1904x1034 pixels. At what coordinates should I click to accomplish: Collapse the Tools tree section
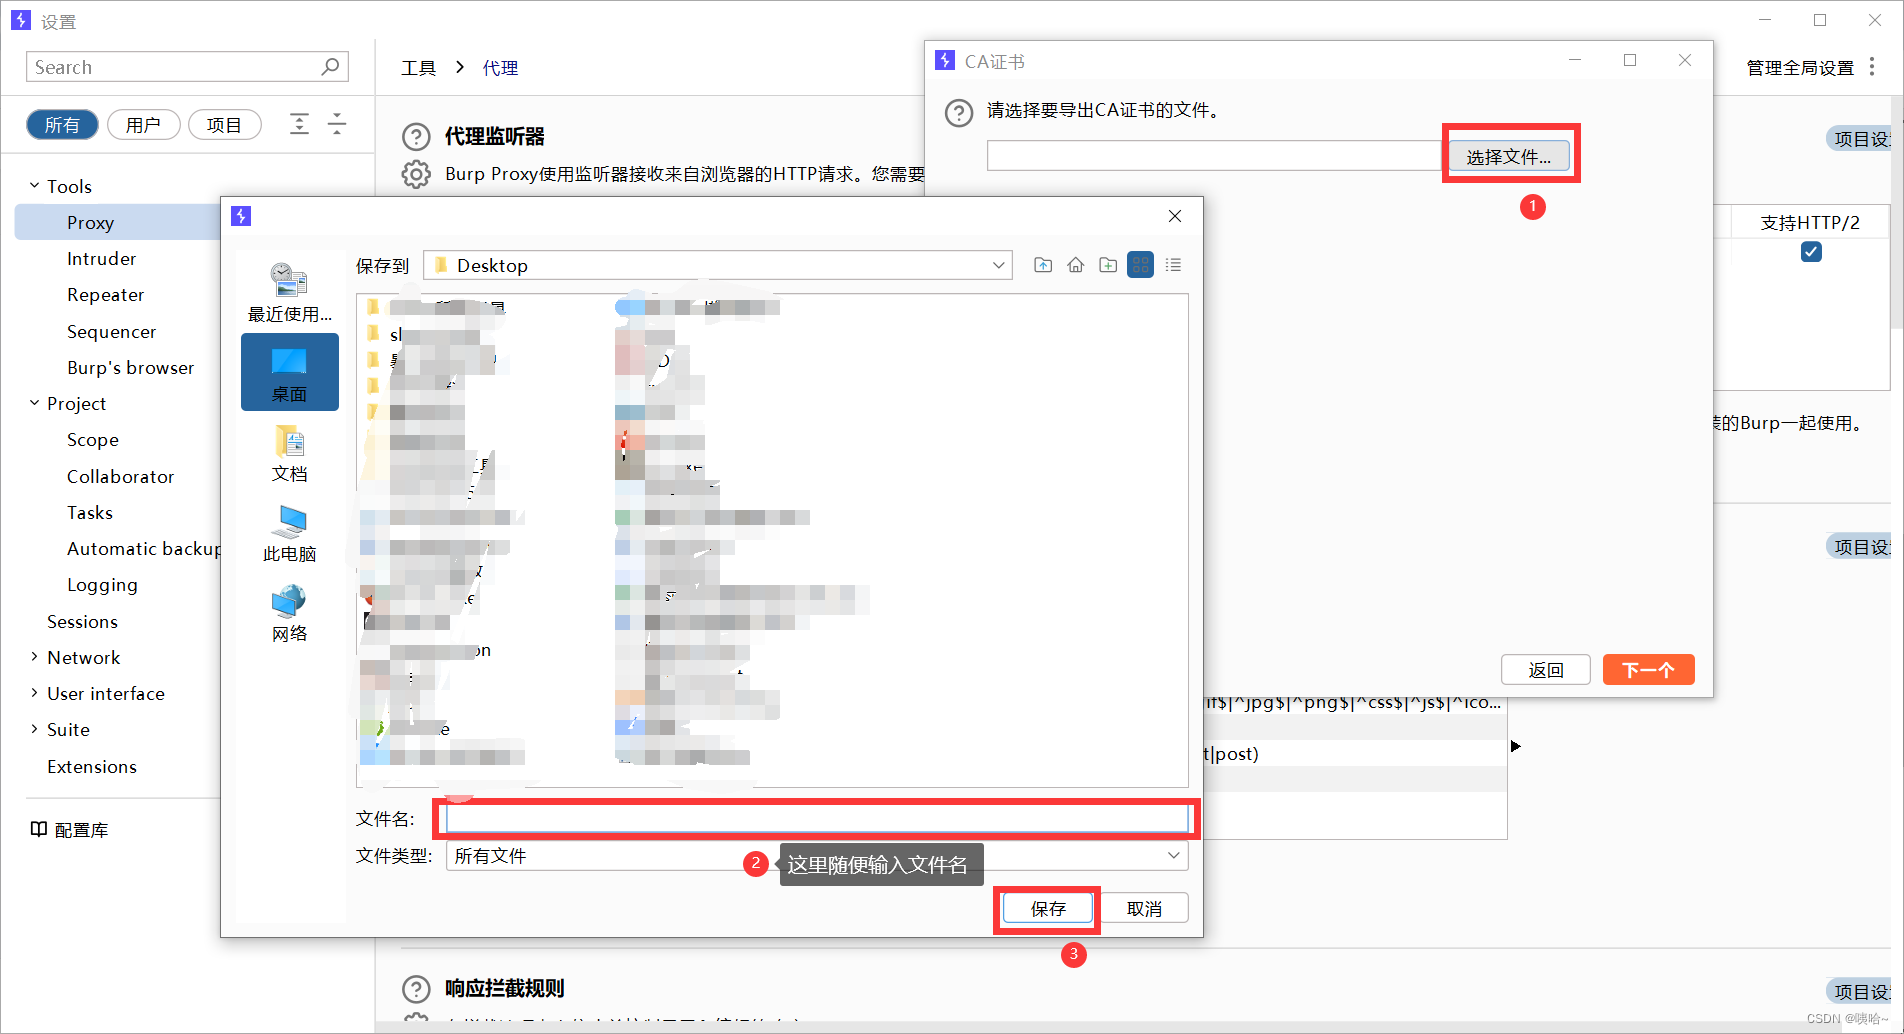pyautogui.click(x=34, y=186)
